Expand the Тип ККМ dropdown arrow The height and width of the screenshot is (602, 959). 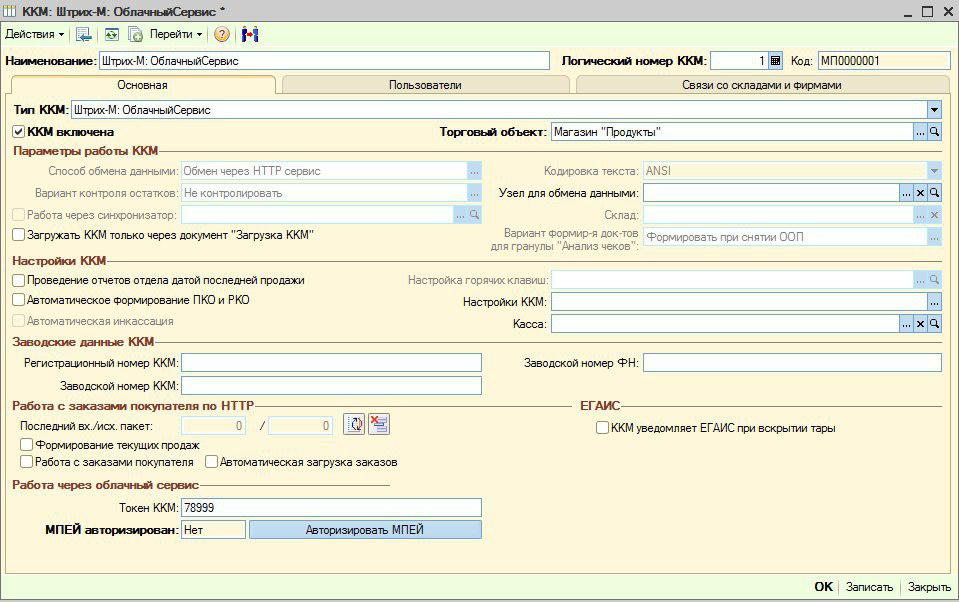(x=934, y=109)
